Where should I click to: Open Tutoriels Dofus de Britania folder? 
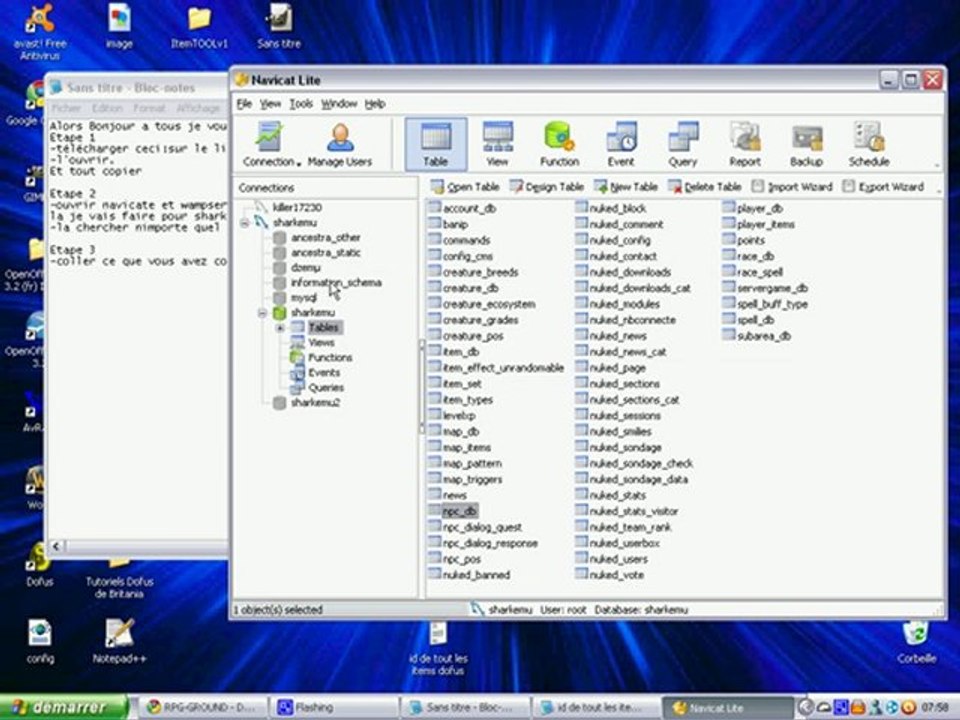[x=119, y=579]
